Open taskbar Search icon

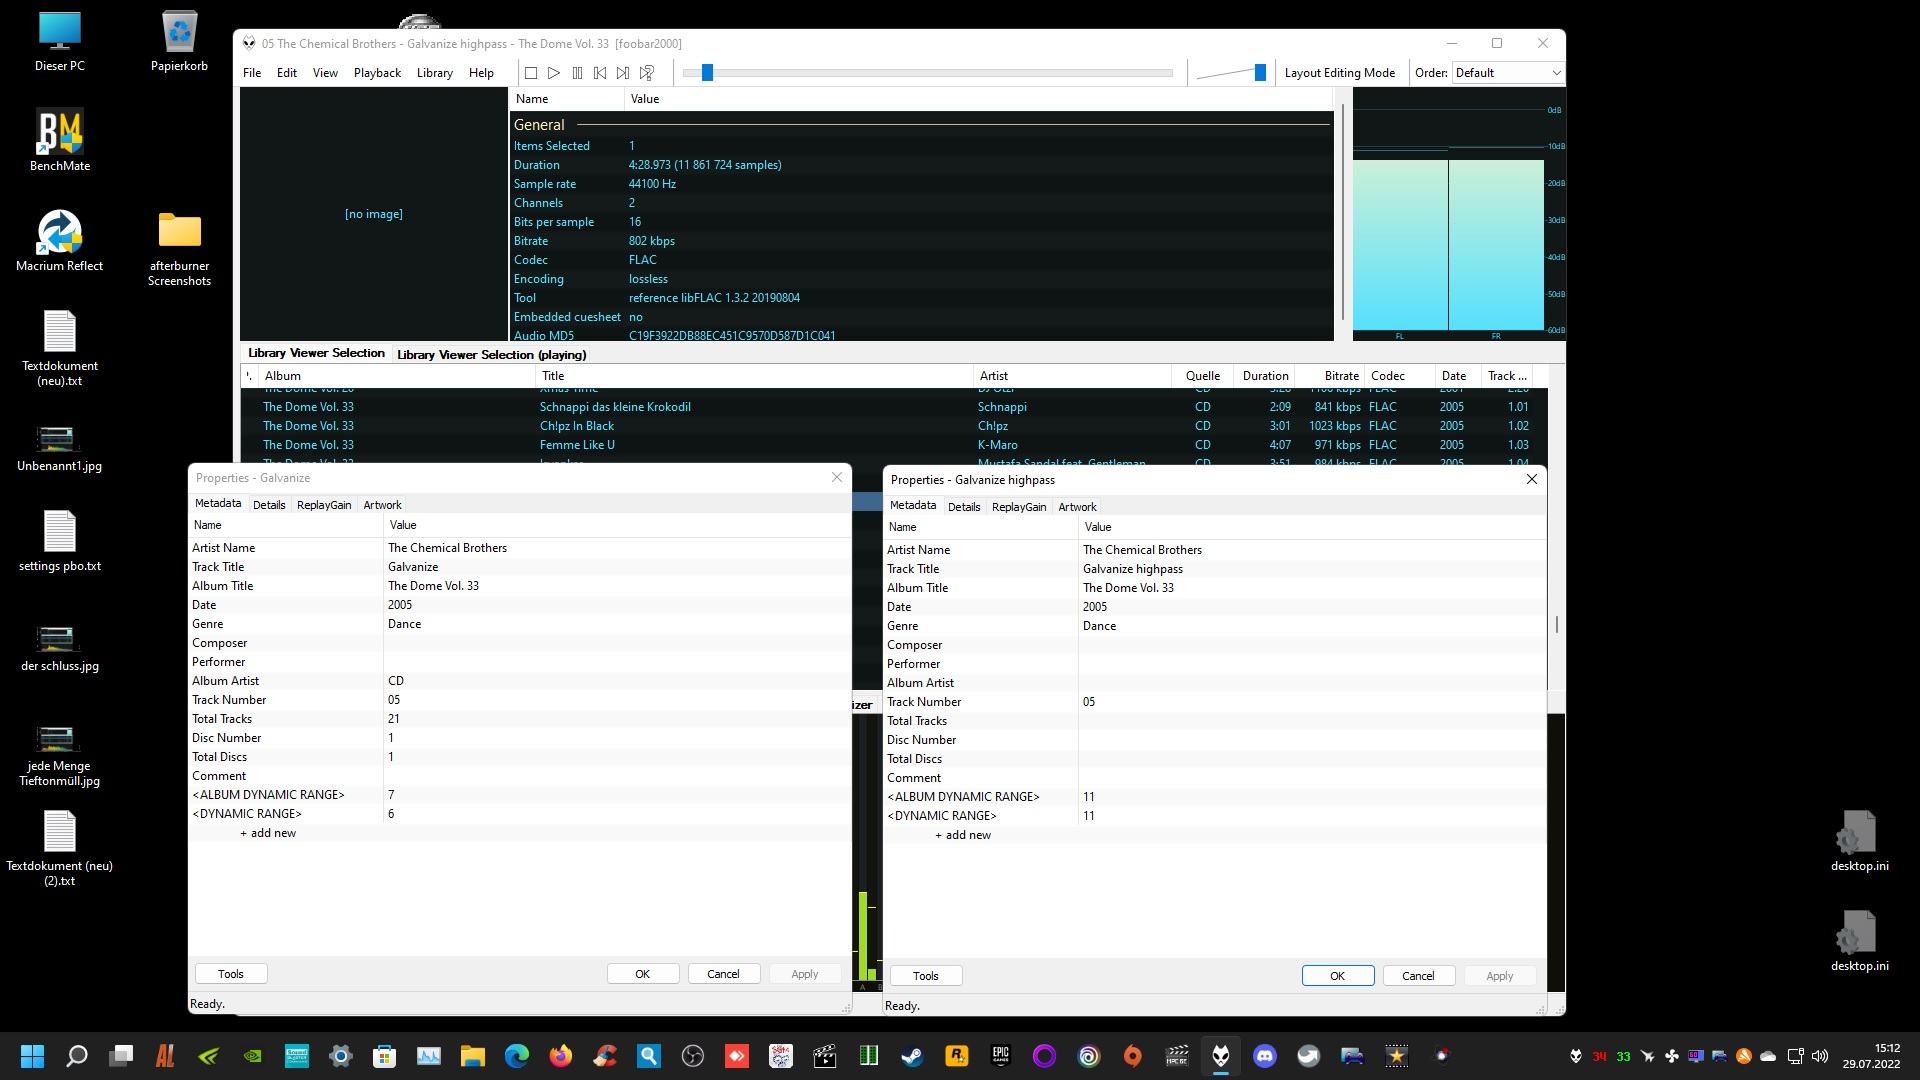point(77,1056)
